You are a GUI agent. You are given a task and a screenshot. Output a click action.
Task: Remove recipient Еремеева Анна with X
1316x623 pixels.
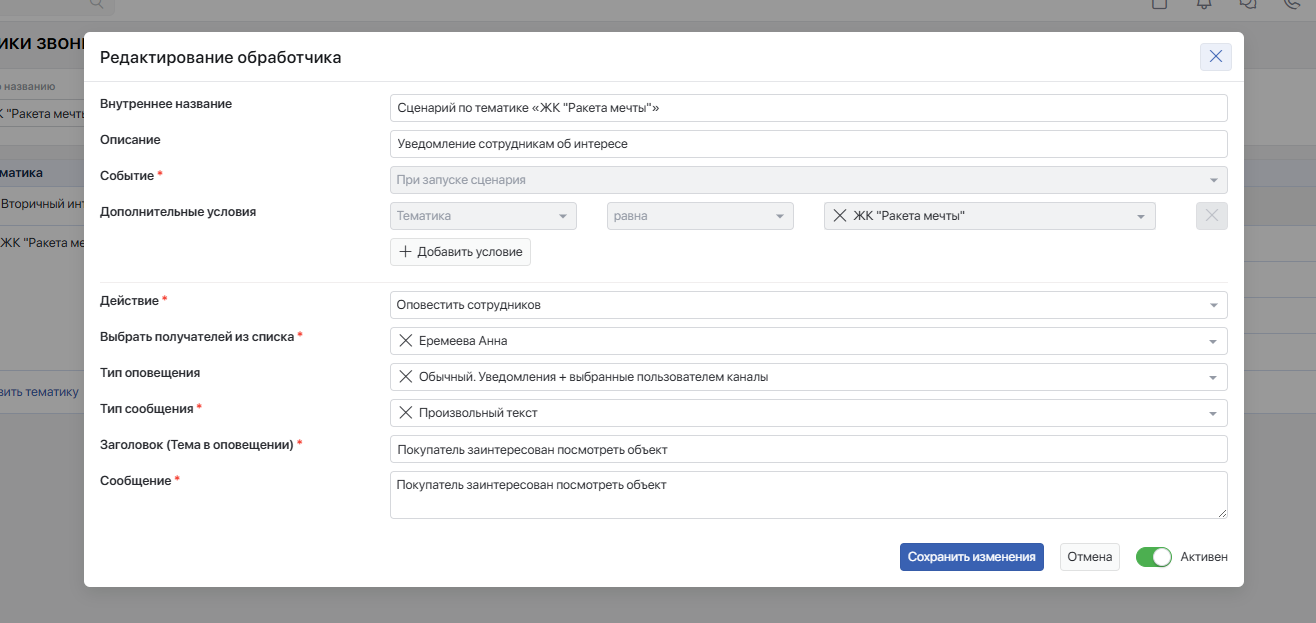[x=406, y=341]
